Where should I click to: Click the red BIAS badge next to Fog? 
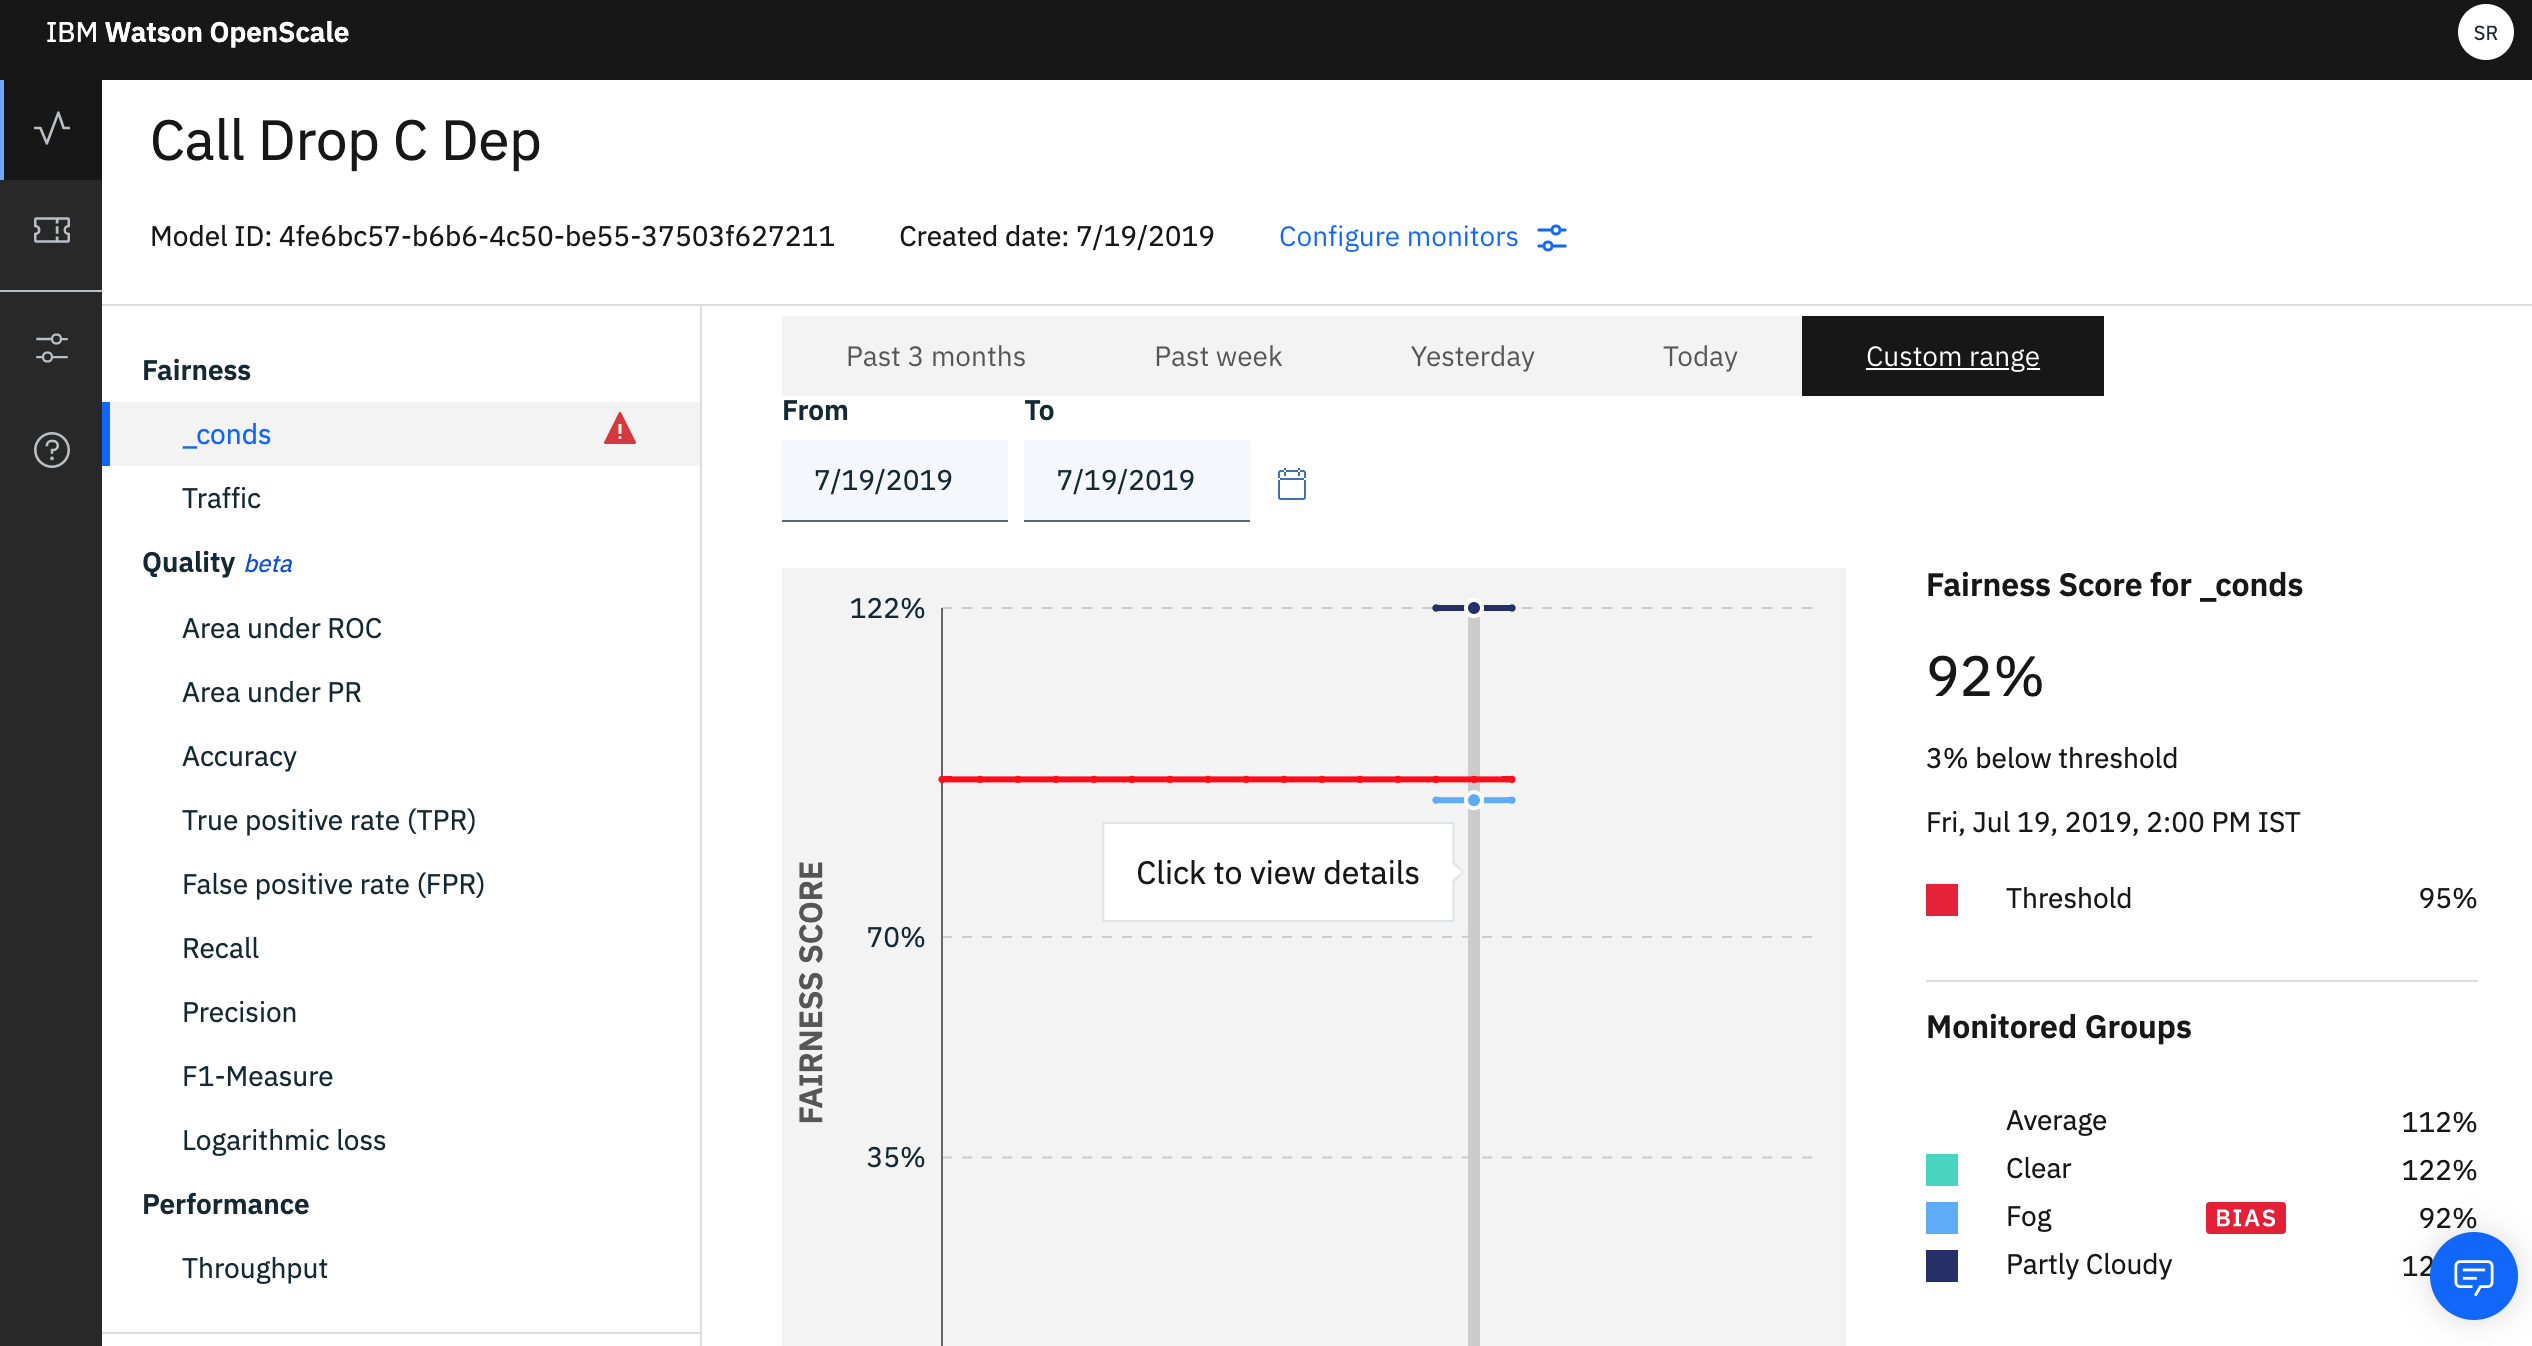pos(2245,1218)
